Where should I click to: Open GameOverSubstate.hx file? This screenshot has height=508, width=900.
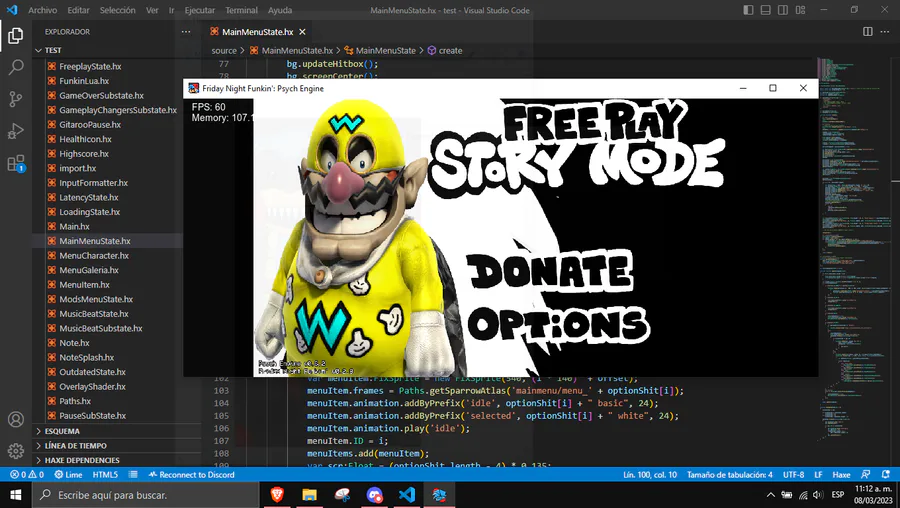pos(102,95)
